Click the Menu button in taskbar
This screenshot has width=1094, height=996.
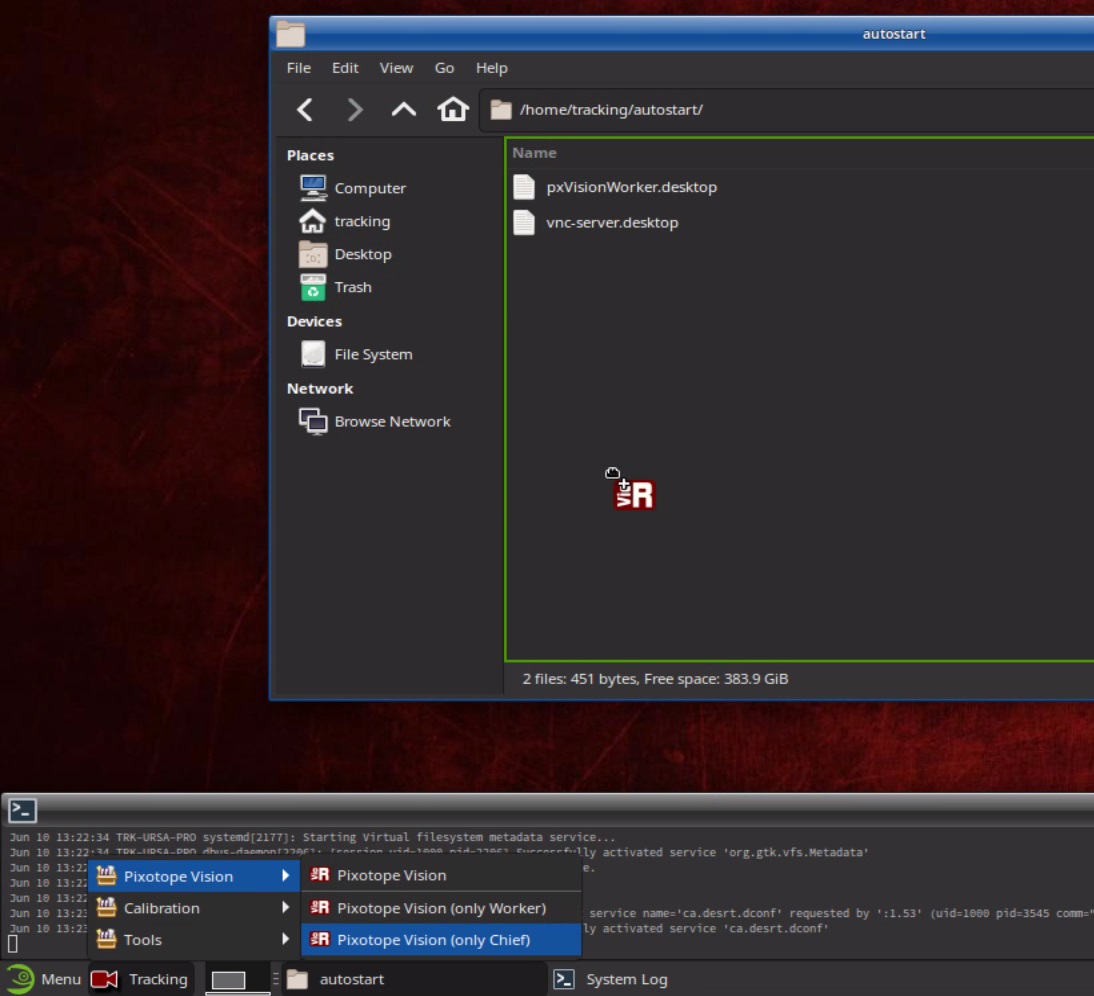[x=45, y=979]
